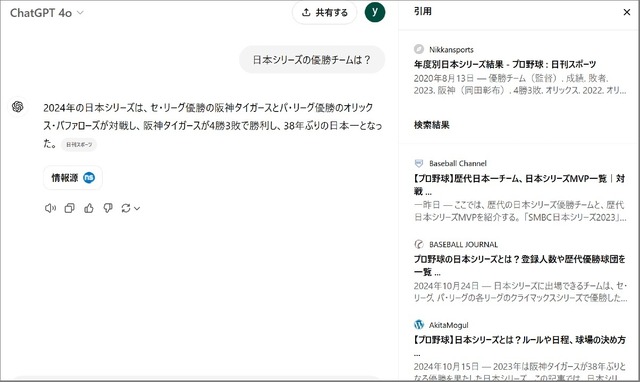Click the response text starting 2024年の日本シリーズは
640x382 pixels.
point(213,125)
